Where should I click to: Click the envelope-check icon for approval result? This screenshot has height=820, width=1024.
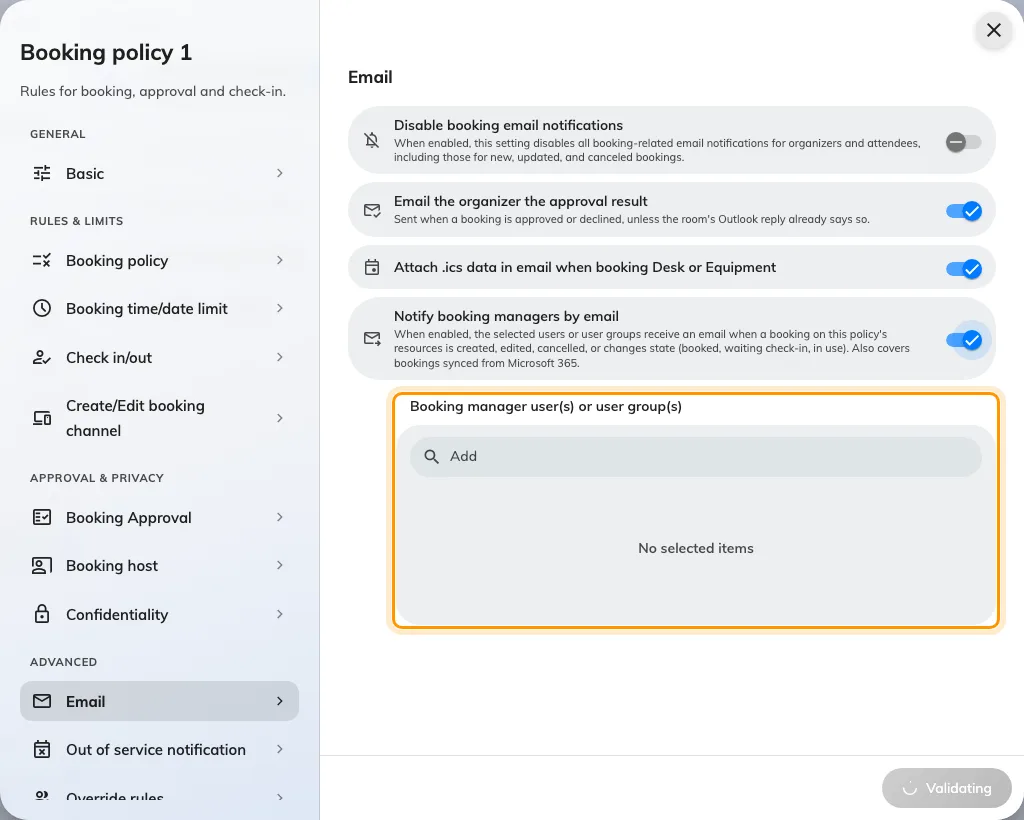pyautogui.click(x=372, y=210)
